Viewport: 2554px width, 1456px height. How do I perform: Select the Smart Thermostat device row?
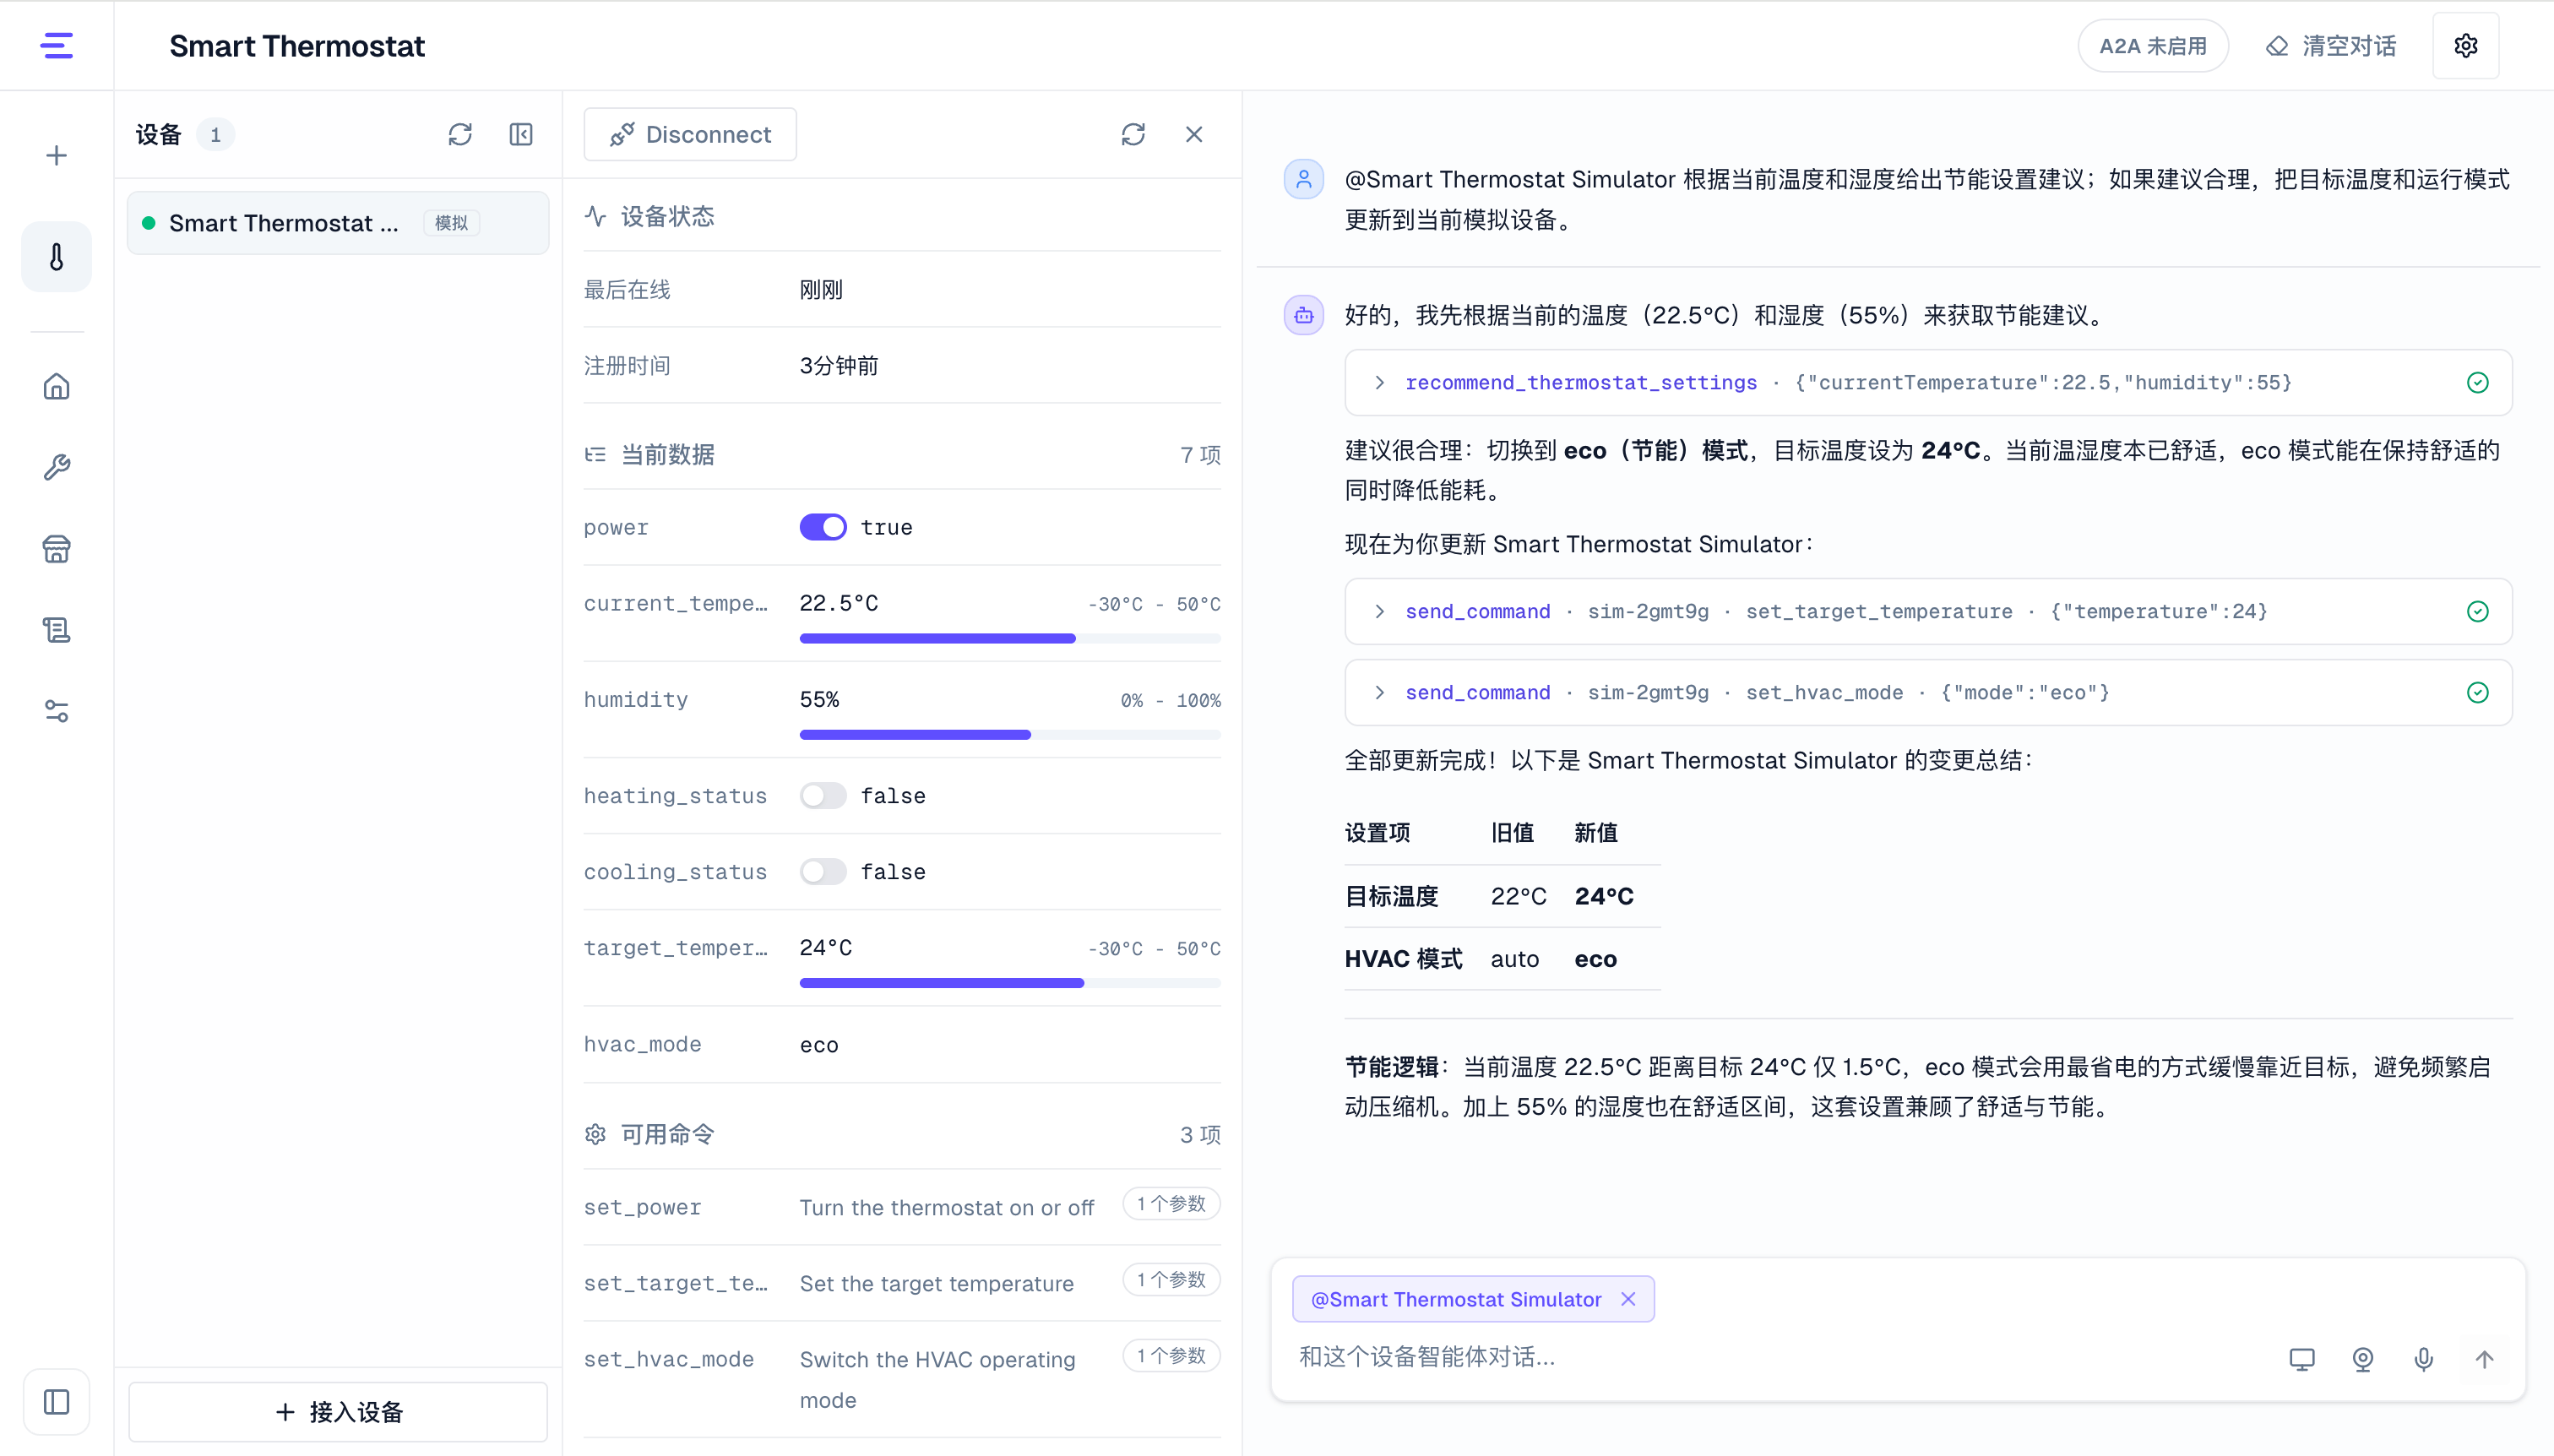pyautogui.click(x=338, y=222)
